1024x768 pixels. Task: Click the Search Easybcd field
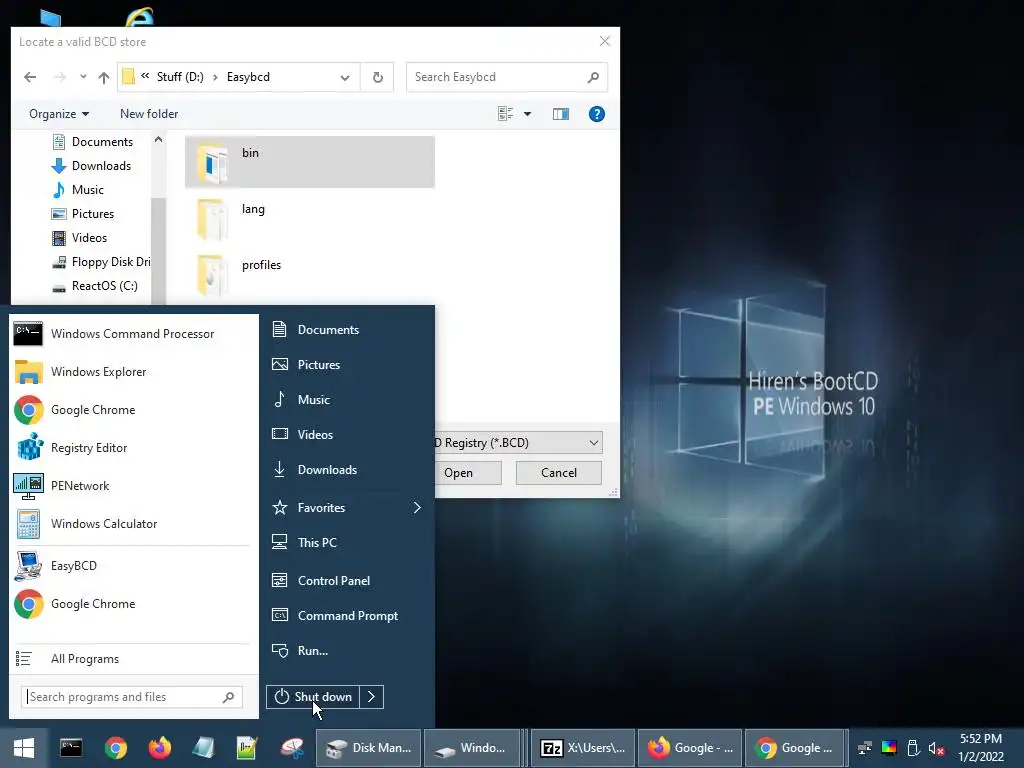(x=507, y=77)
